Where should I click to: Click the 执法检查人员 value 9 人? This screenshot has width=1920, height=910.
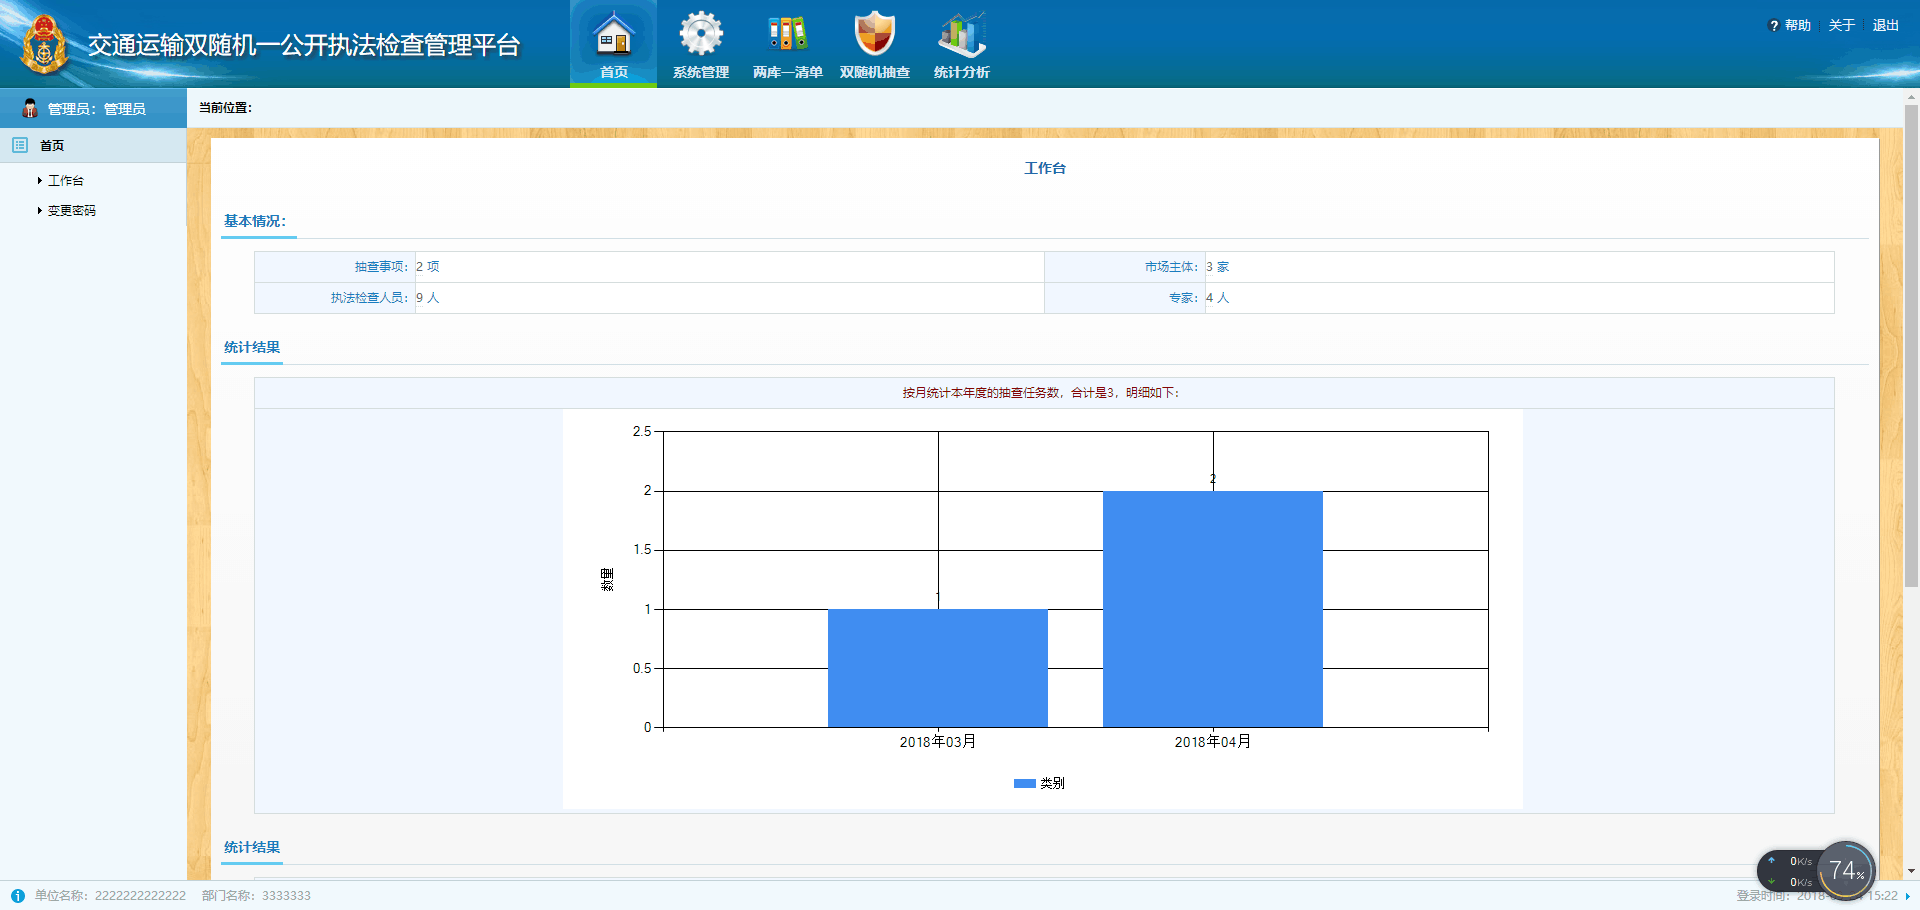pos(428,298)
